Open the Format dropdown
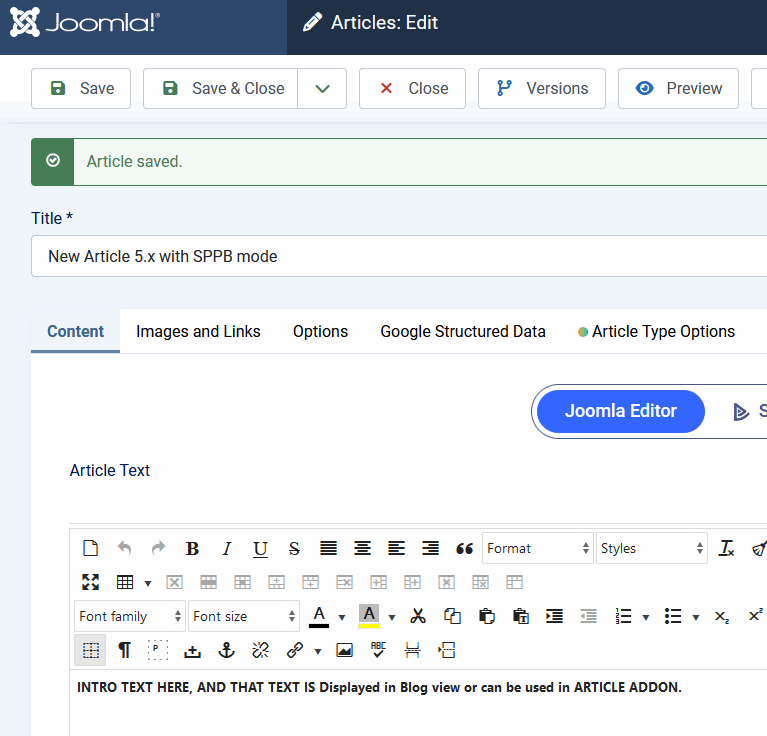The height and width of the screenshot is (736, 767). tap(538, 548)
